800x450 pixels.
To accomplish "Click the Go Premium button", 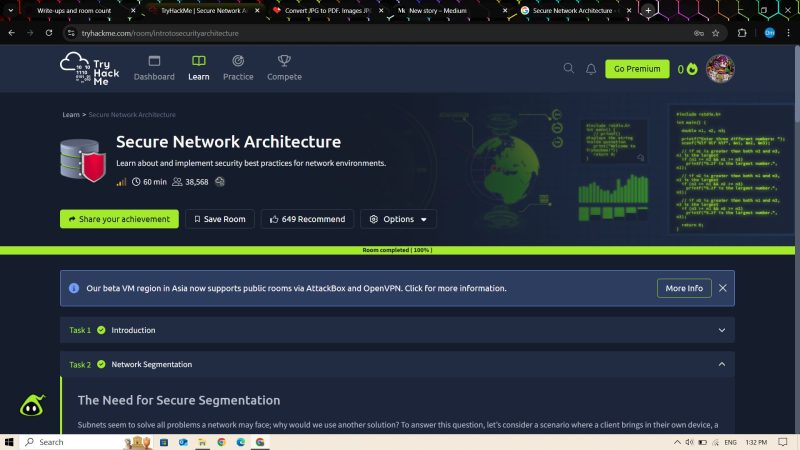I will pos(637,69).
